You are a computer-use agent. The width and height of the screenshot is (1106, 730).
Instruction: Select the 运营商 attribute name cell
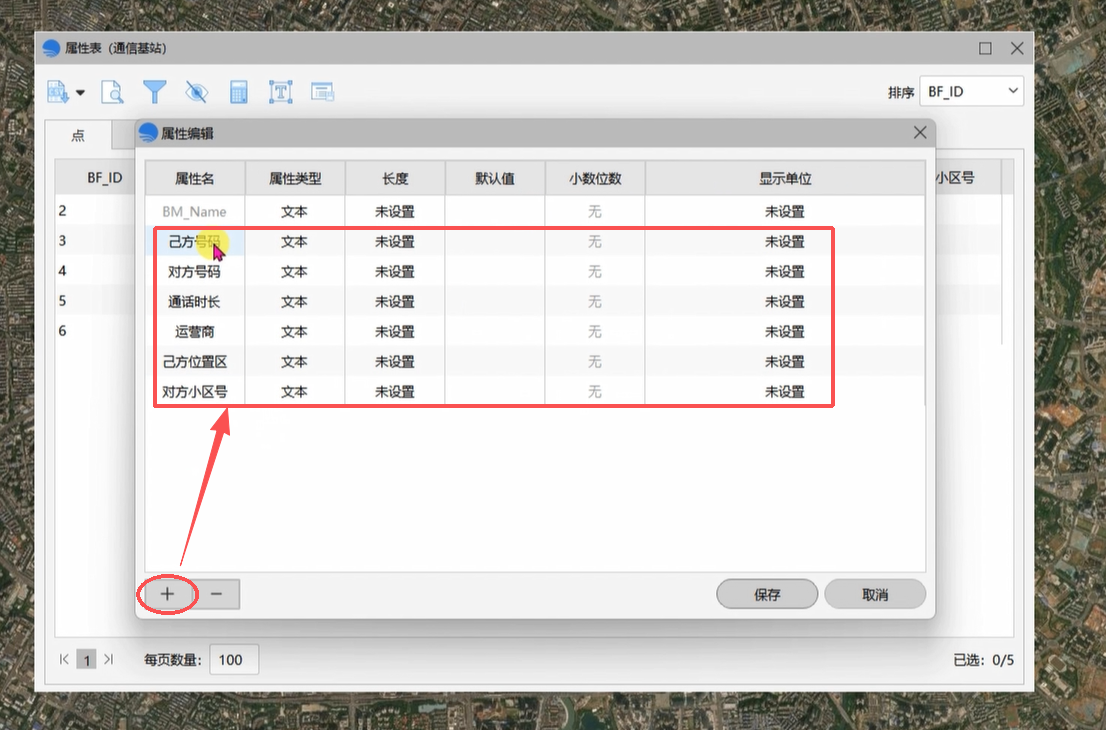click(195, 331)
